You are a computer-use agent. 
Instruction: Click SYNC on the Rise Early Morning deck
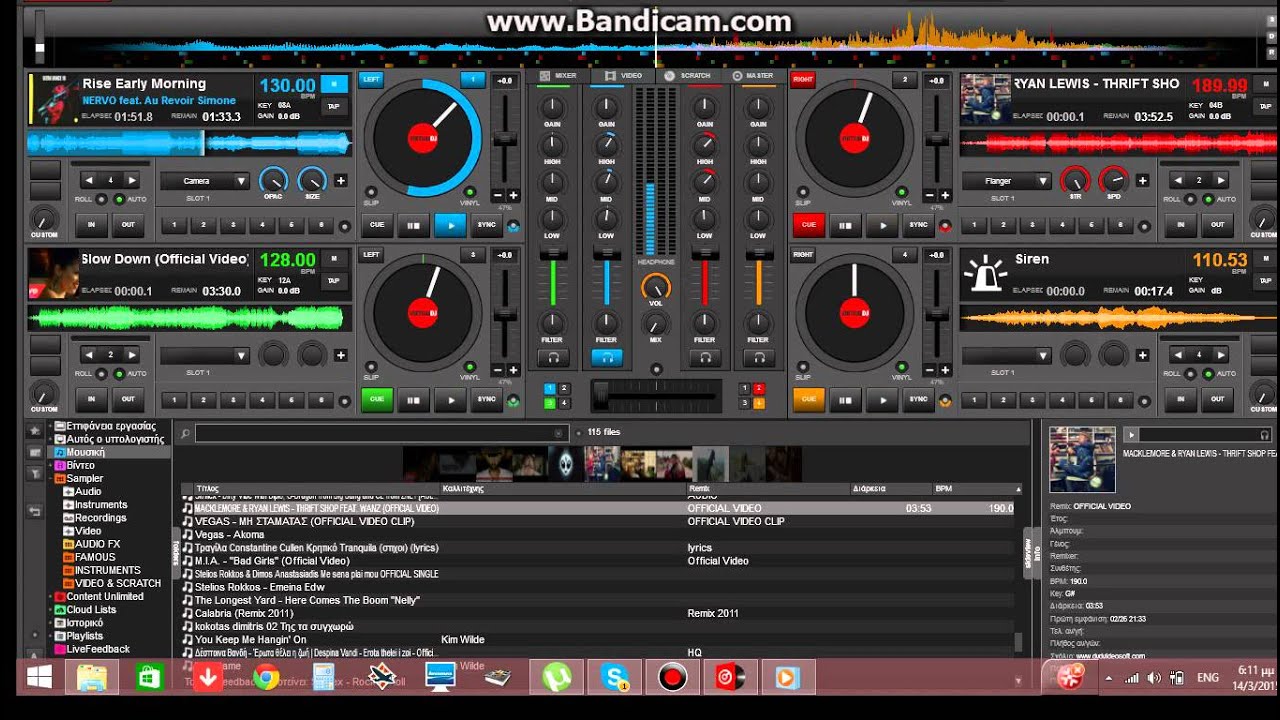pos(487,226)
